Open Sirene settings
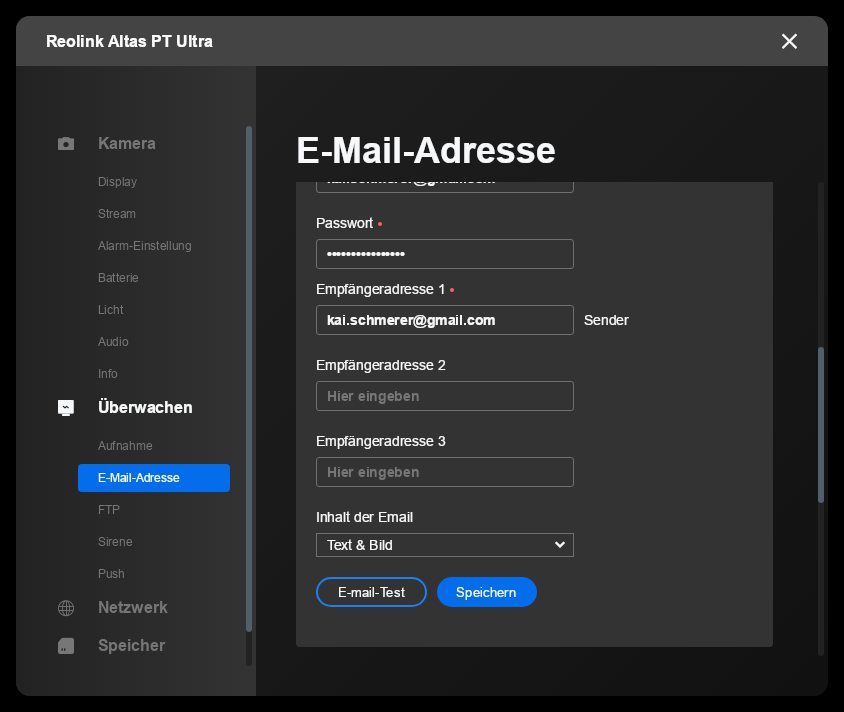 tap(115, 542)
